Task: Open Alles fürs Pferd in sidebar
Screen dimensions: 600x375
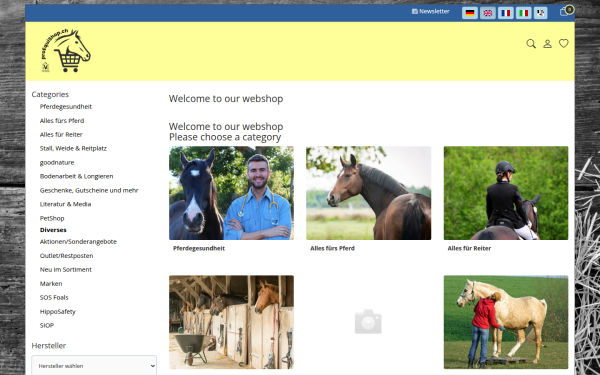Action: (62, 121)
